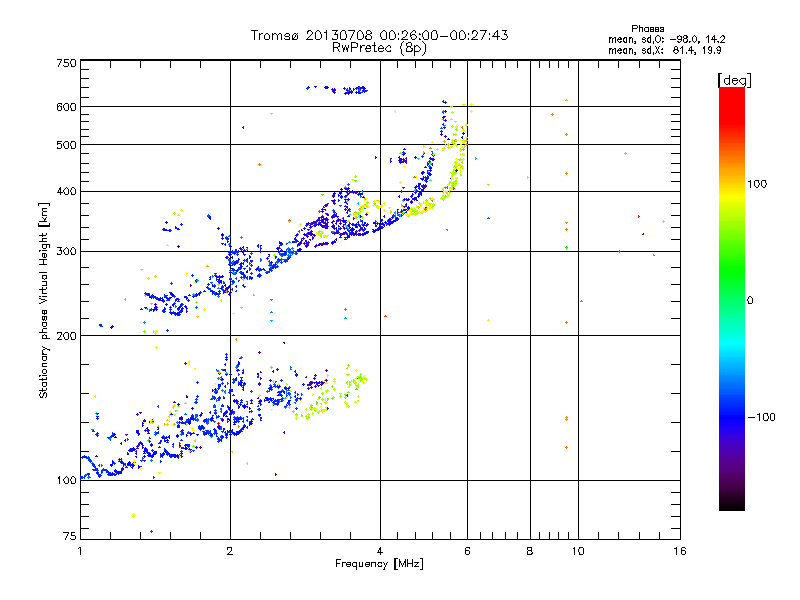Screen dimensions: 800x600
Task: Click the x-axis tick '10'
Action: [x=578, y=551]
